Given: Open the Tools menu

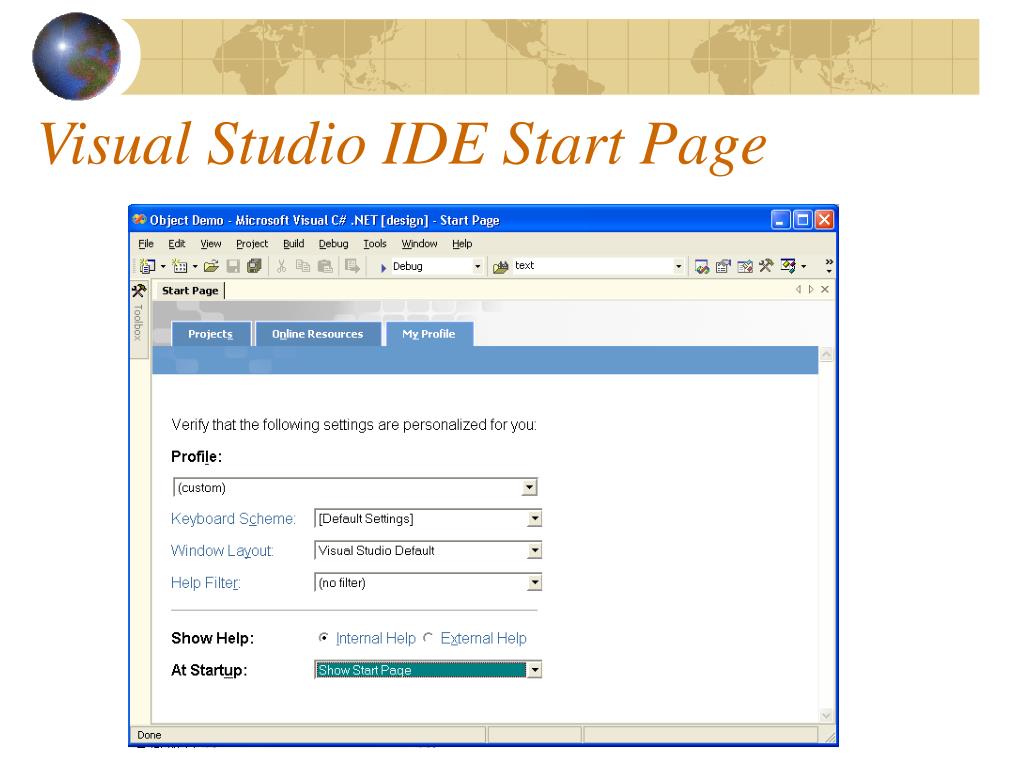Looking at the screenshot, I should [x=375, y=244].
